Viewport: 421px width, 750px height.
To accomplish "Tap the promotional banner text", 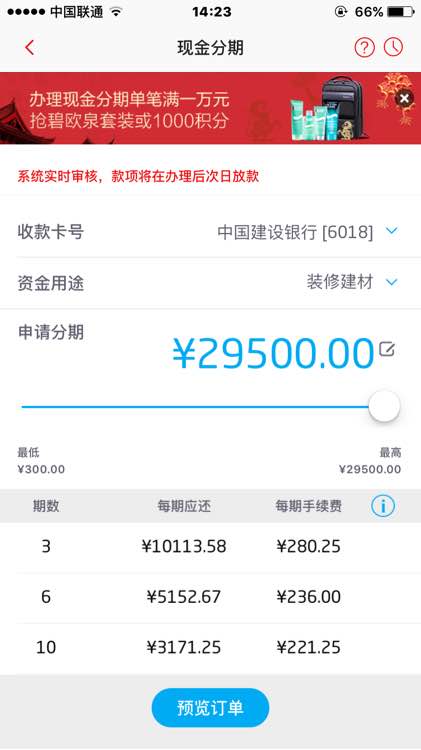I will (129, 110).
